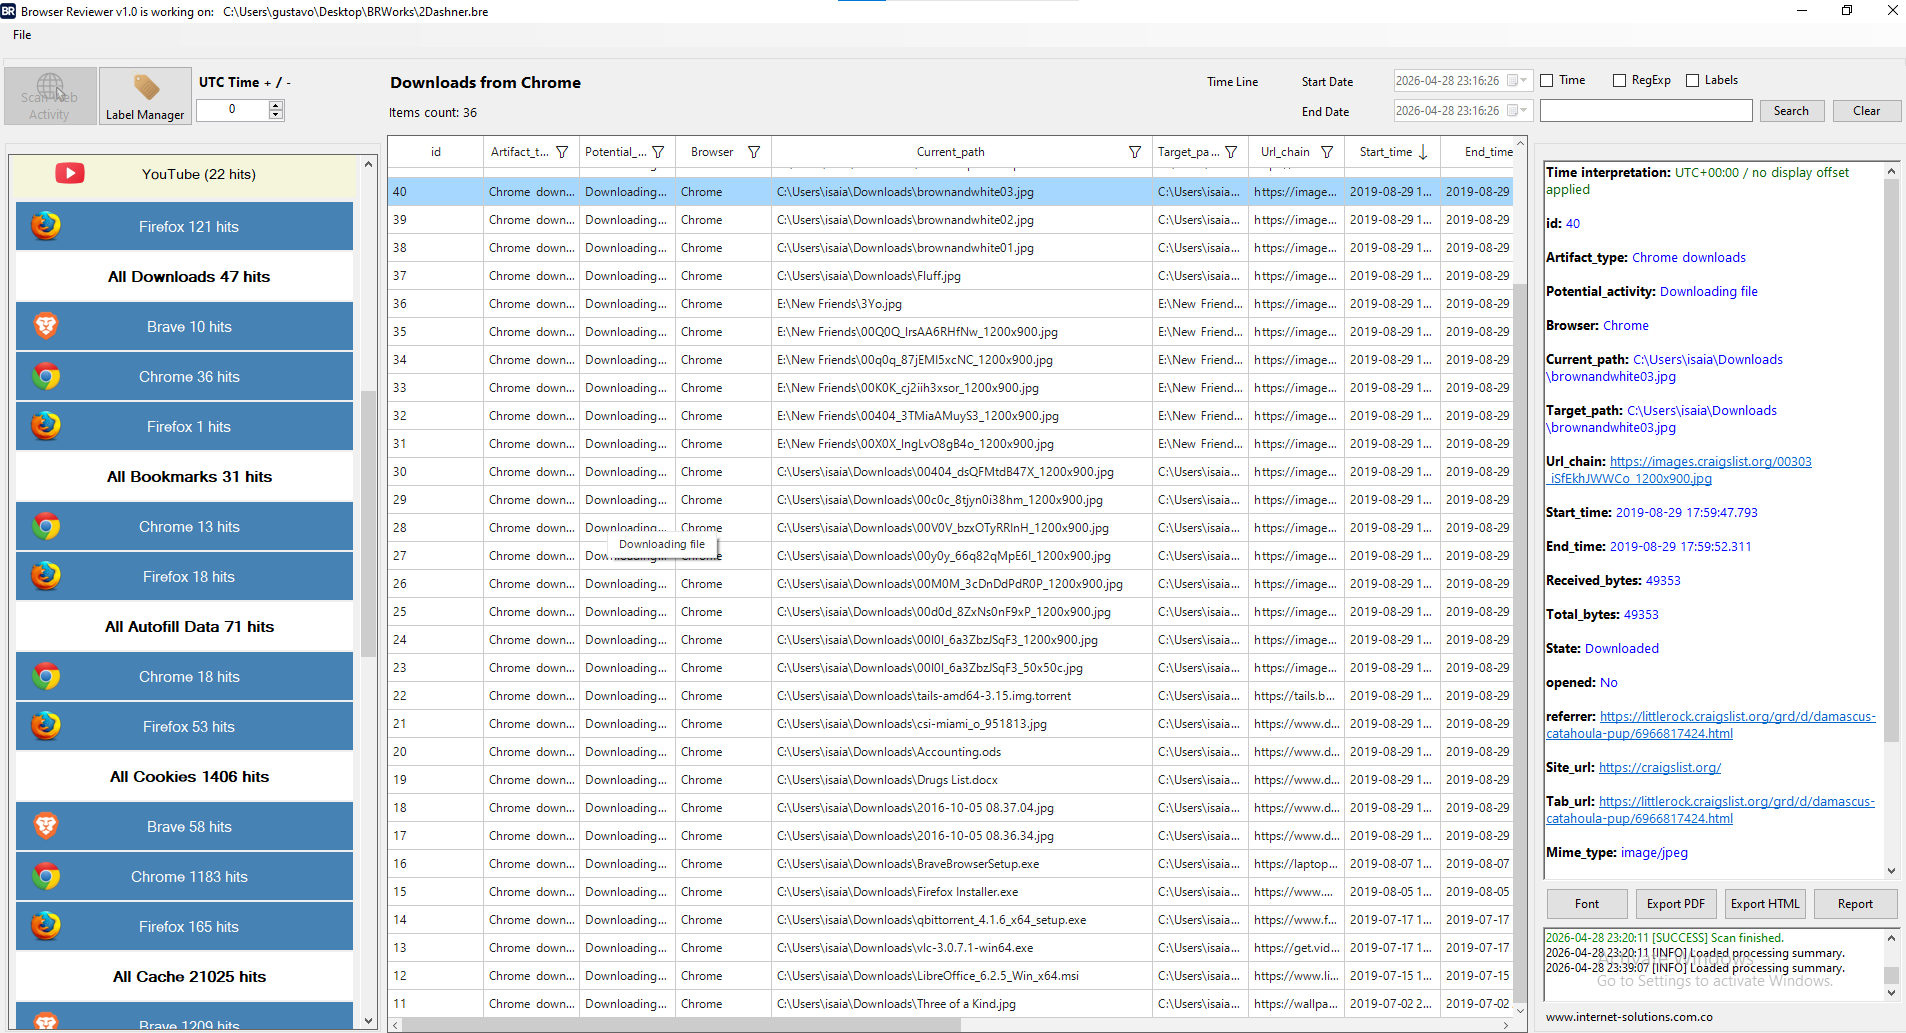Open the craigslist Site_url link

[1660, 768]
